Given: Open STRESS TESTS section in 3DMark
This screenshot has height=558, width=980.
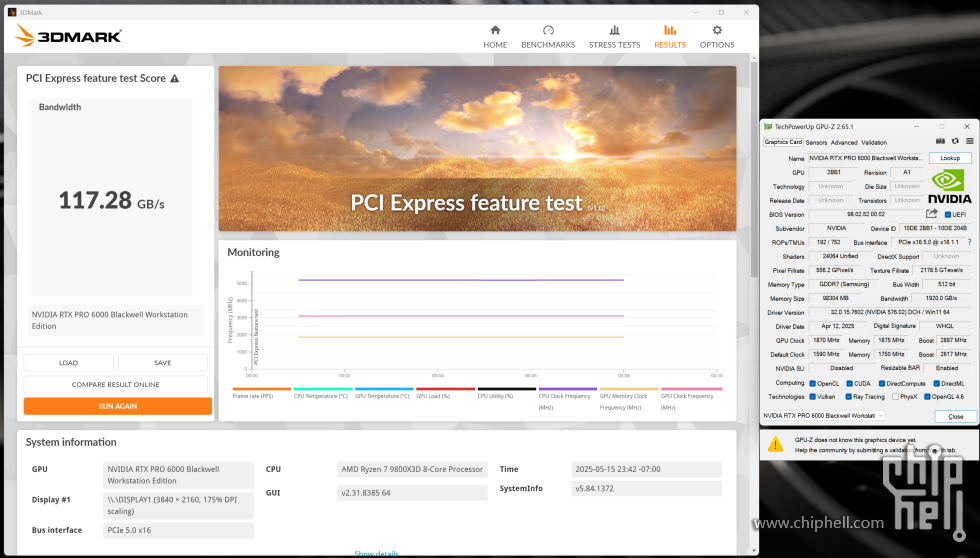Looking at the screenshot, I should coord(614,37).
